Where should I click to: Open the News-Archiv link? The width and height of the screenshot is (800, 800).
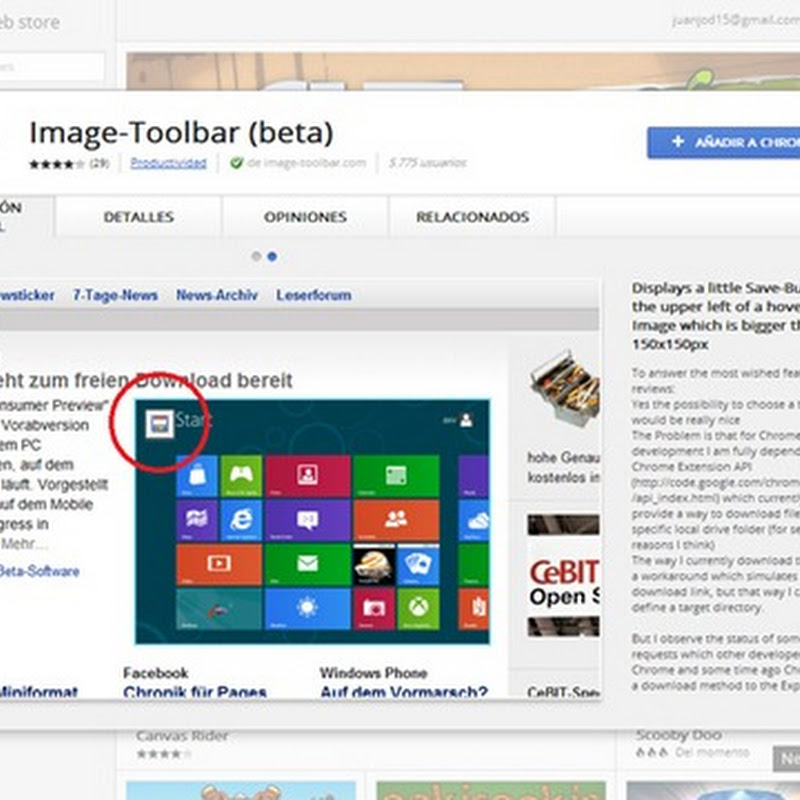217,295
